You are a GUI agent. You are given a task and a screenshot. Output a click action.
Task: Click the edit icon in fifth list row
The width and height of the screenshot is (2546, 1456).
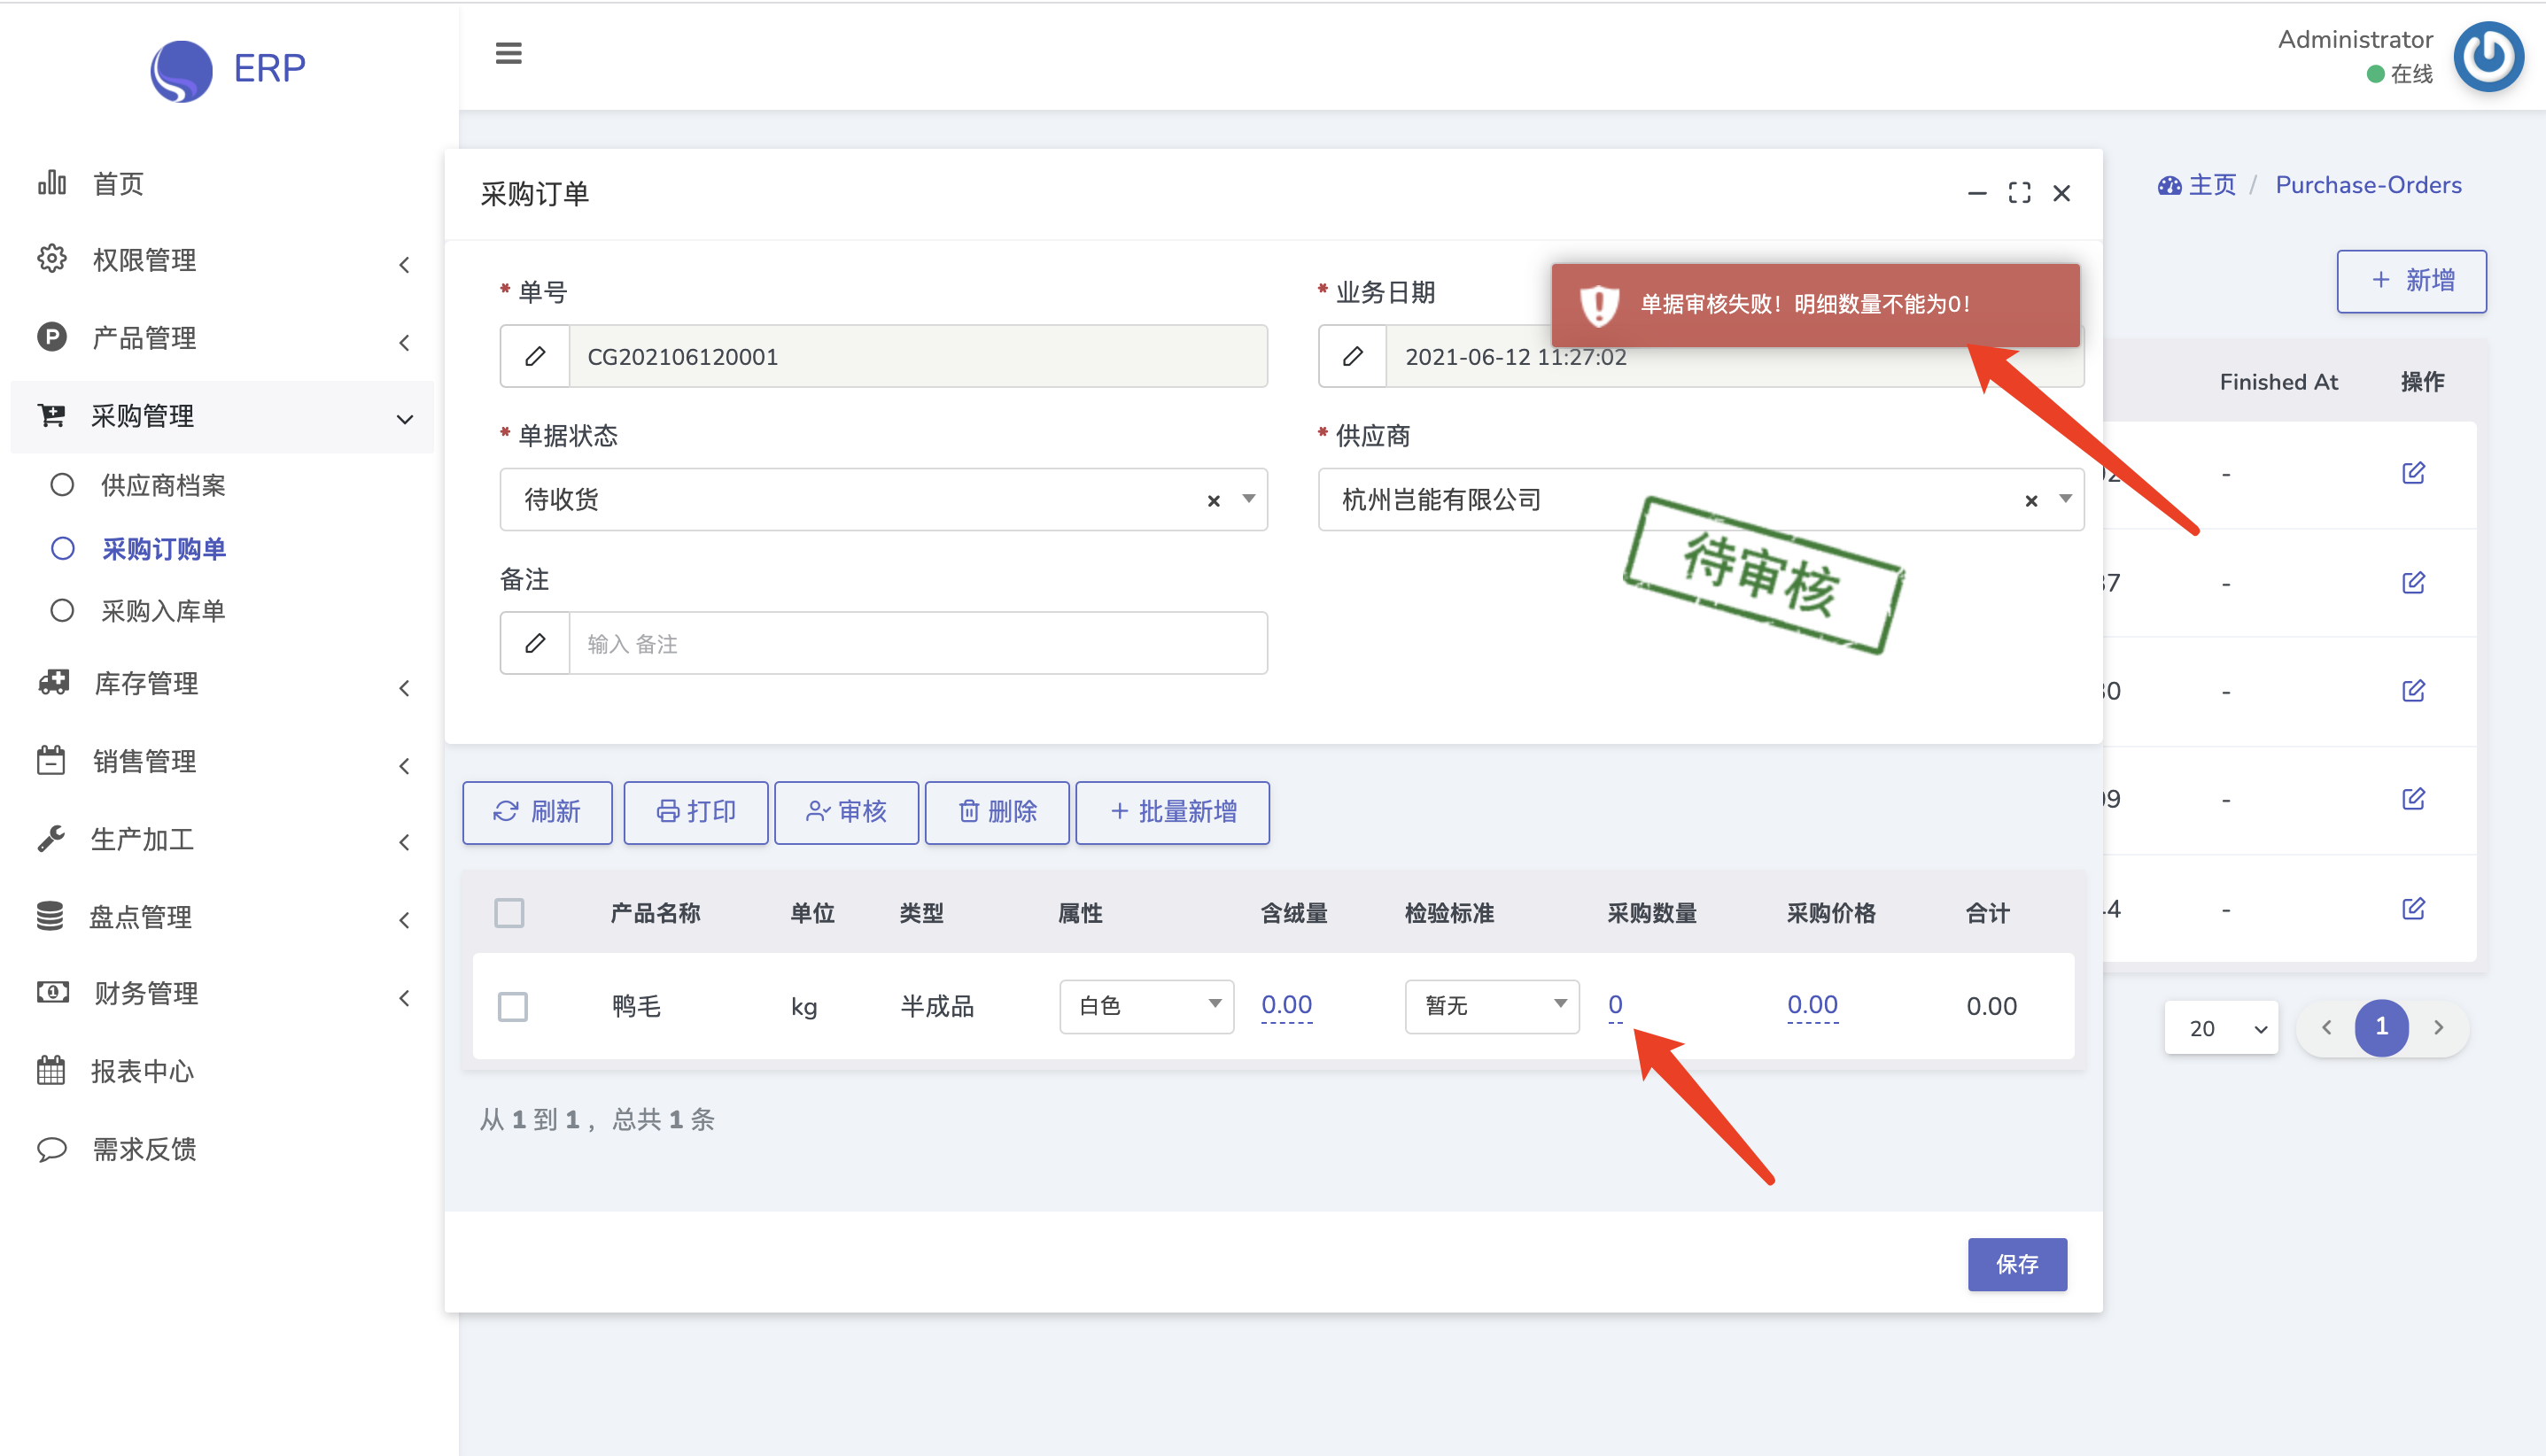(x=2413, y=908)
